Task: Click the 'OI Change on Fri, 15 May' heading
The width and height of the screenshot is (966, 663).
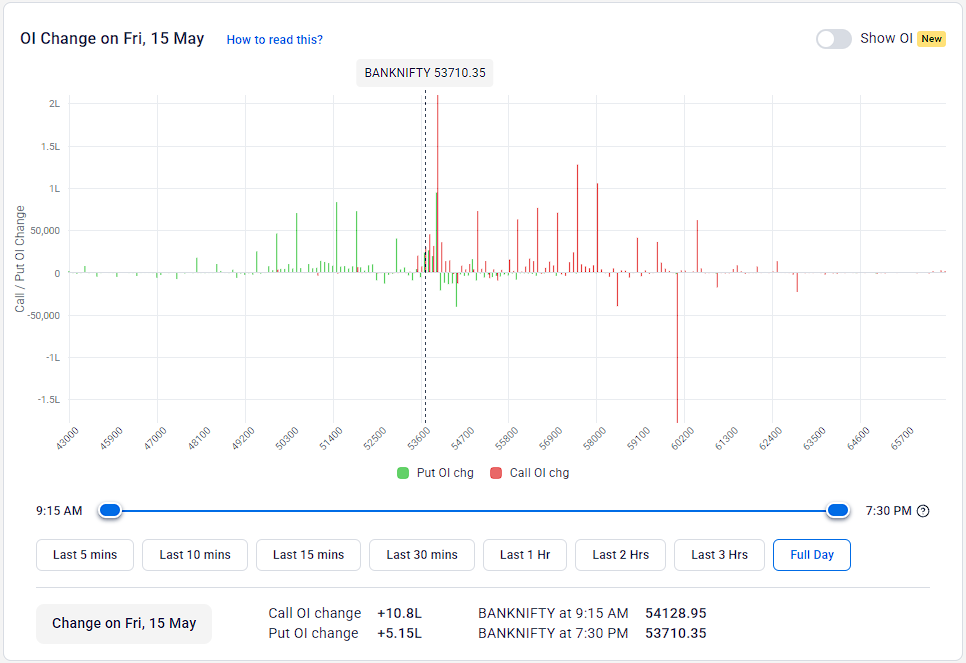Action: 112,38
